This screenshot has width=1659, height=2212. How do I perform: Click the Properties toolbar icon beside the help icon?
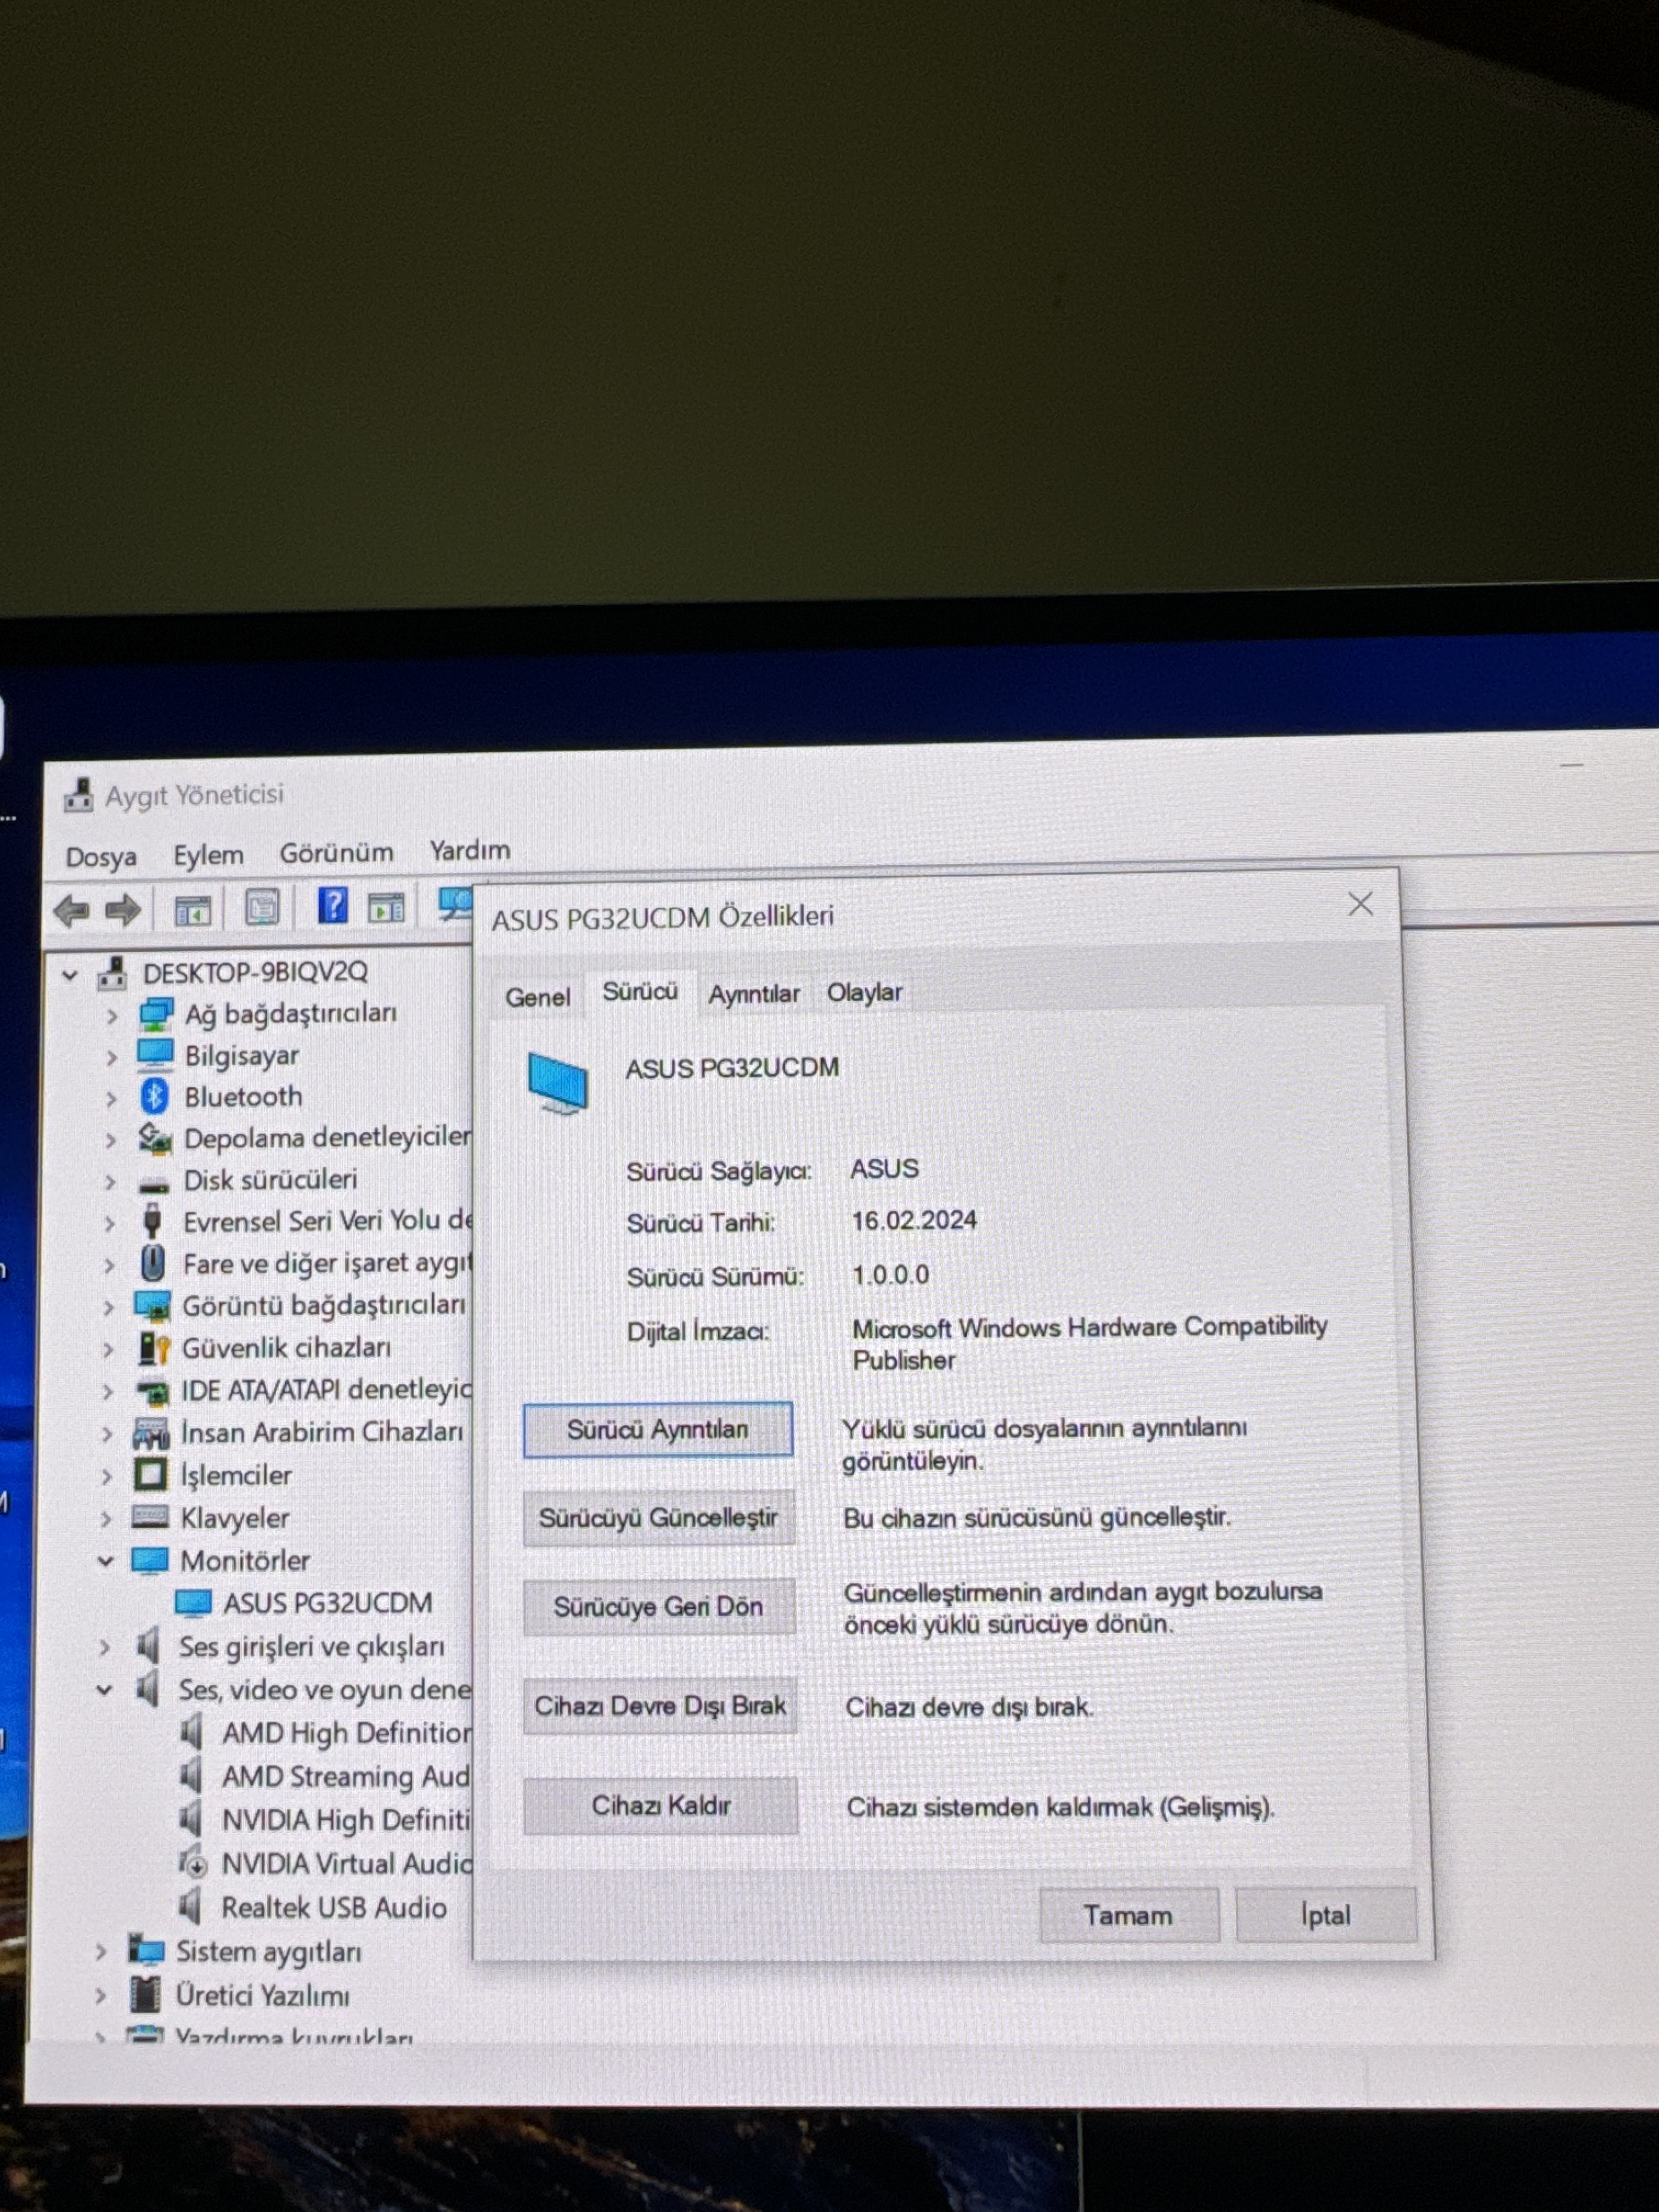click(x=262, y=908)
